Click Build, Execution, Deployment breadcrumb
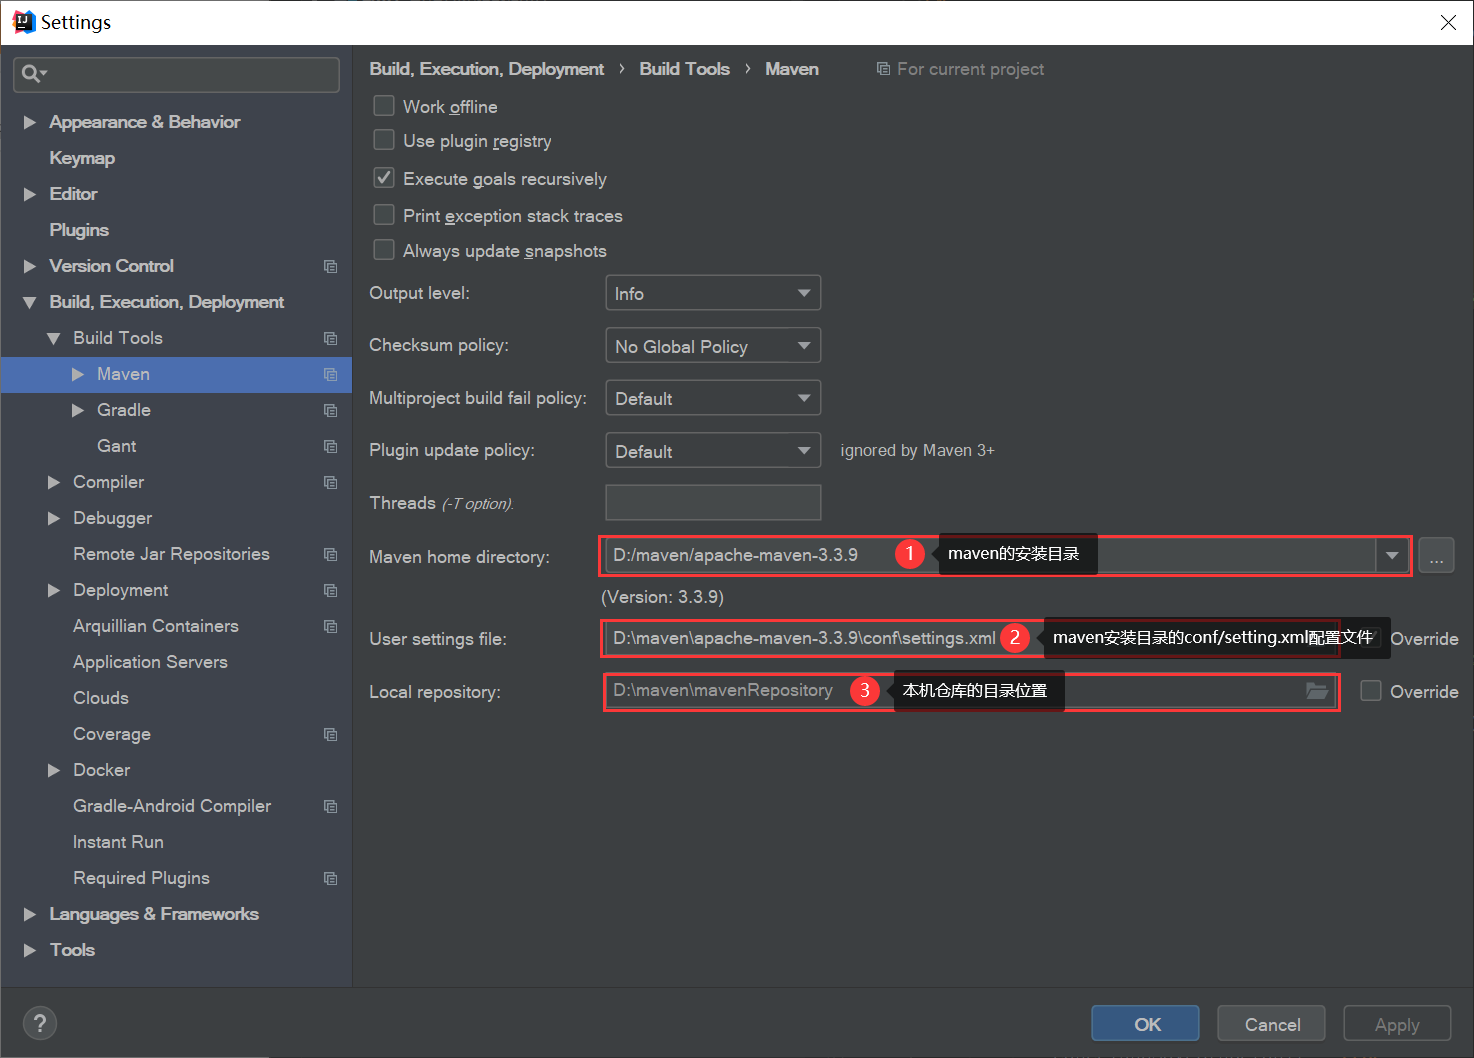Screen dimensions: 1474x1058 pyautogui.click(x=486, y=69)
